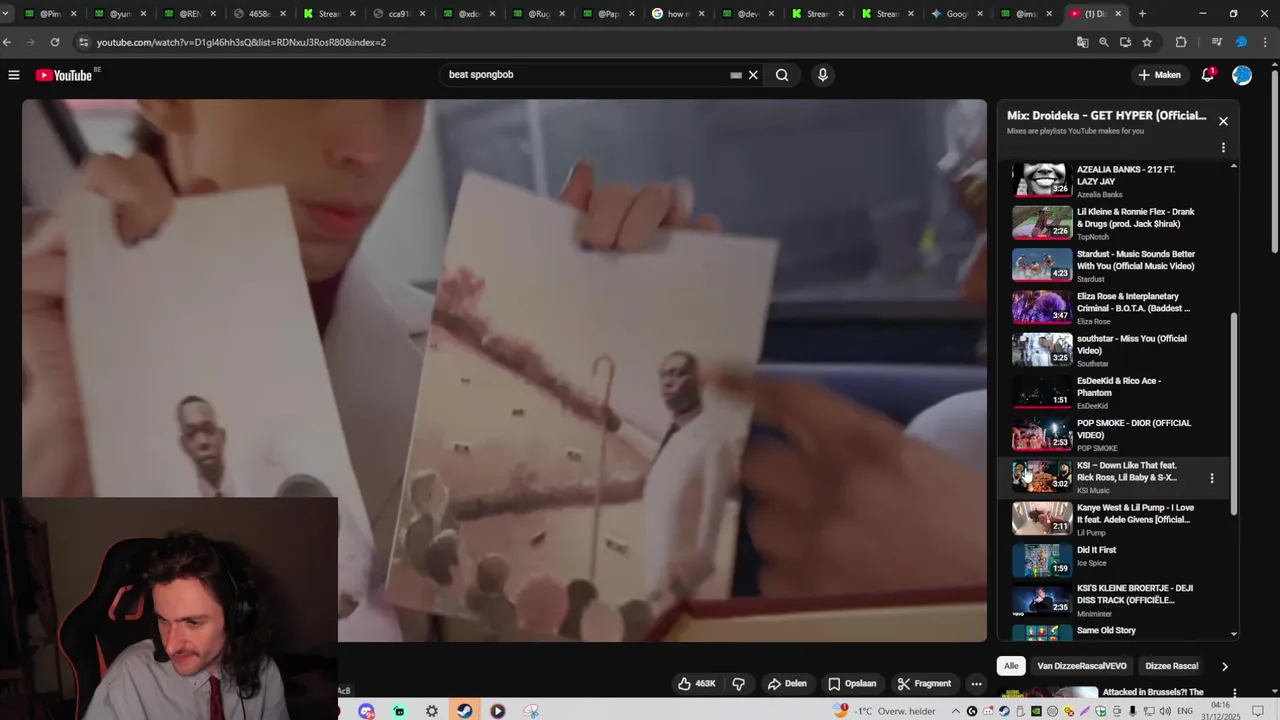Open the taskbar app with 9+ badge
Viewport: 1280px width, 720px height.
pos(367,711)
